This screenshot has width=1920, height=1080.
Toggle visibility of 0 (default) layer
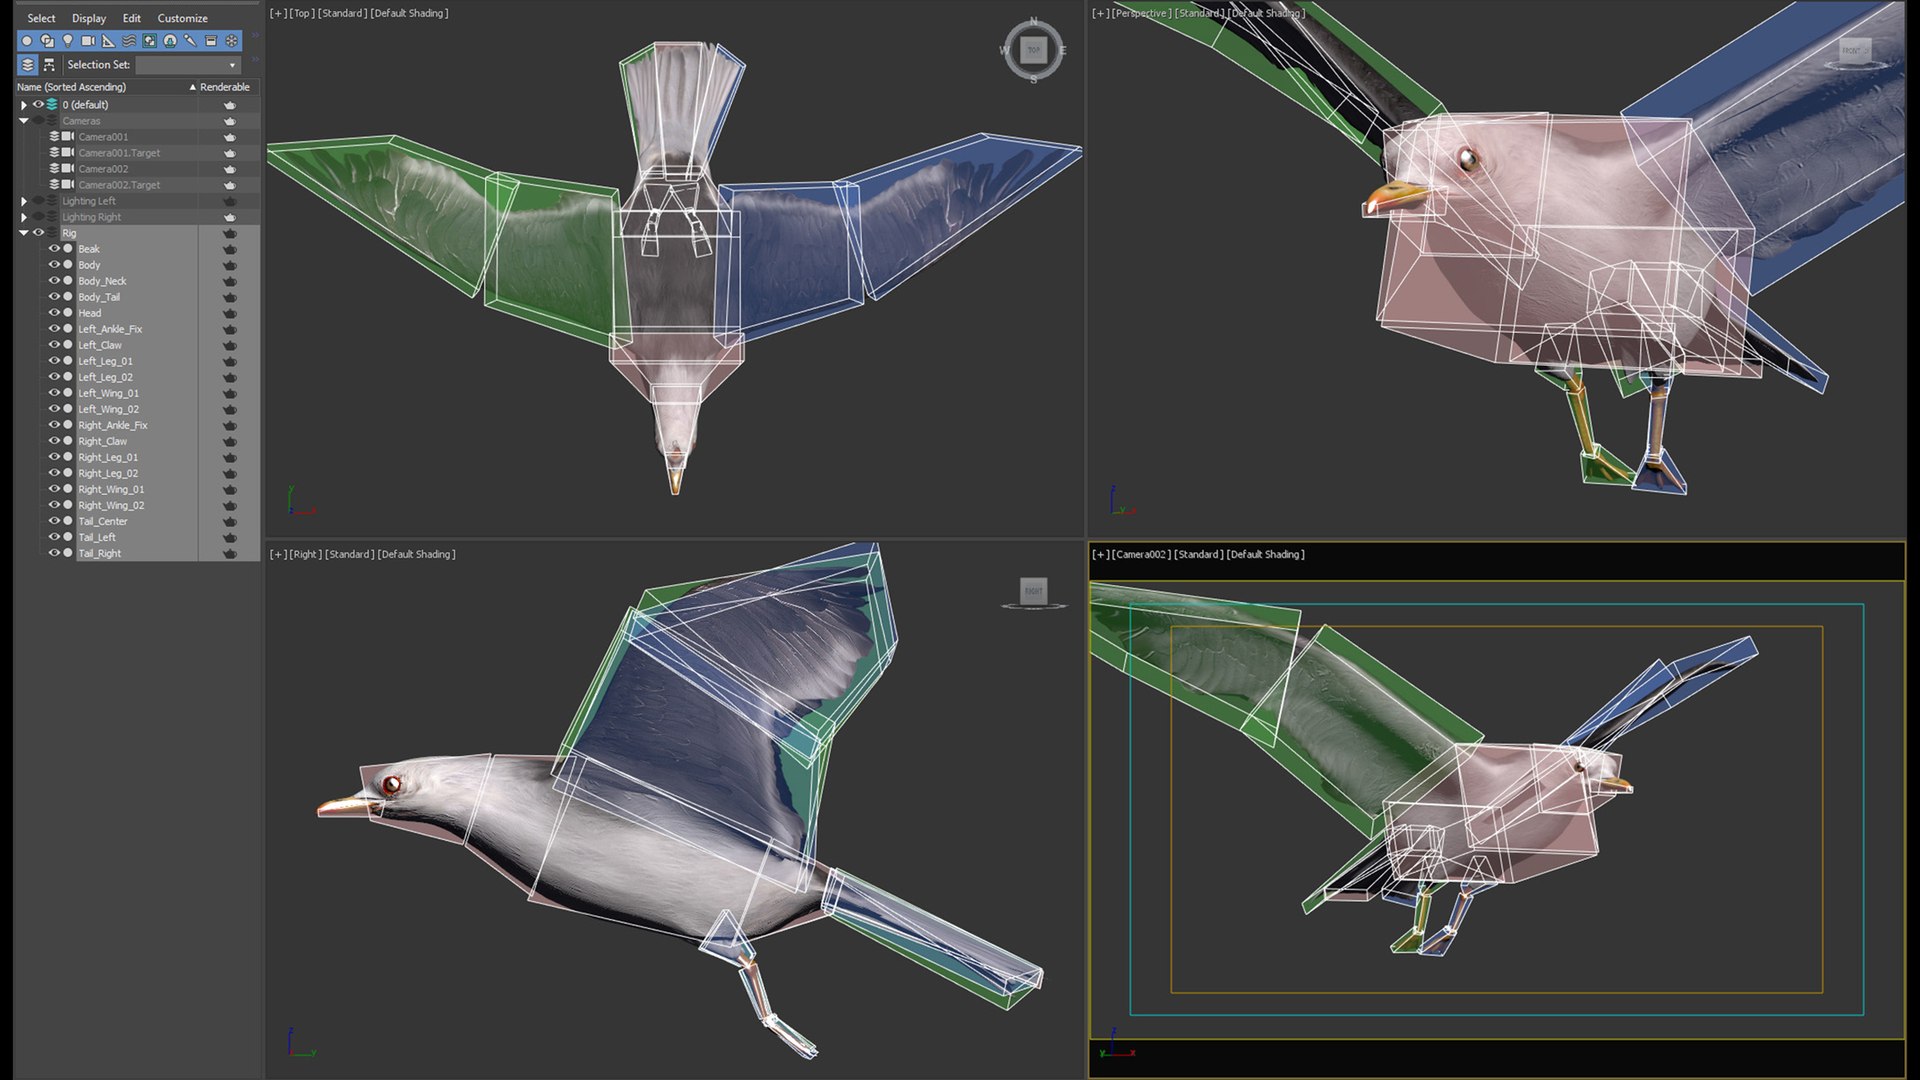pos(38,105)
